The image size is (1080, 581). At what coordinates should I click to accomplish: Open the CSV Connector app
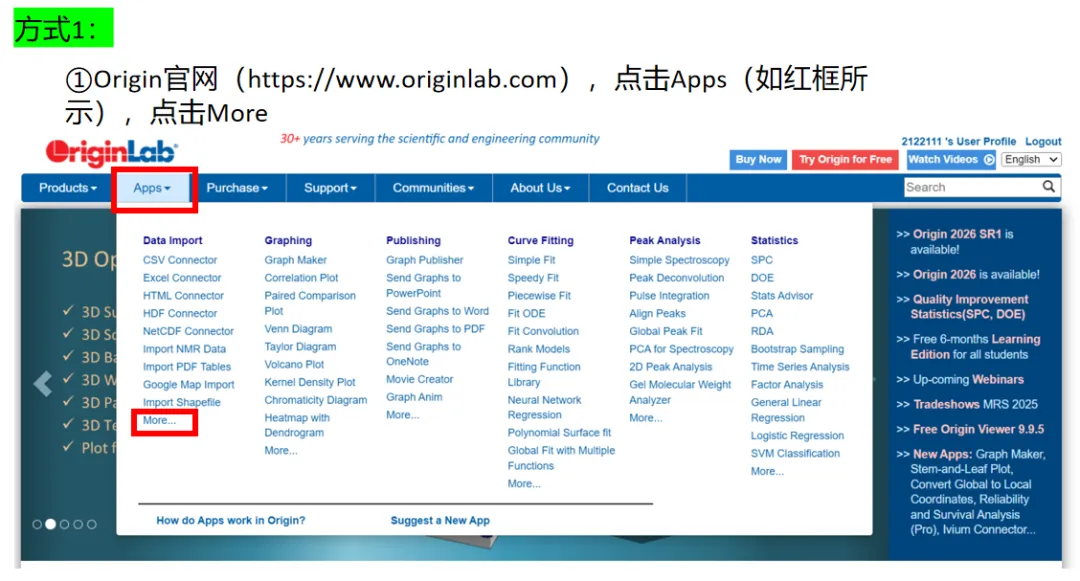point(180,260)
